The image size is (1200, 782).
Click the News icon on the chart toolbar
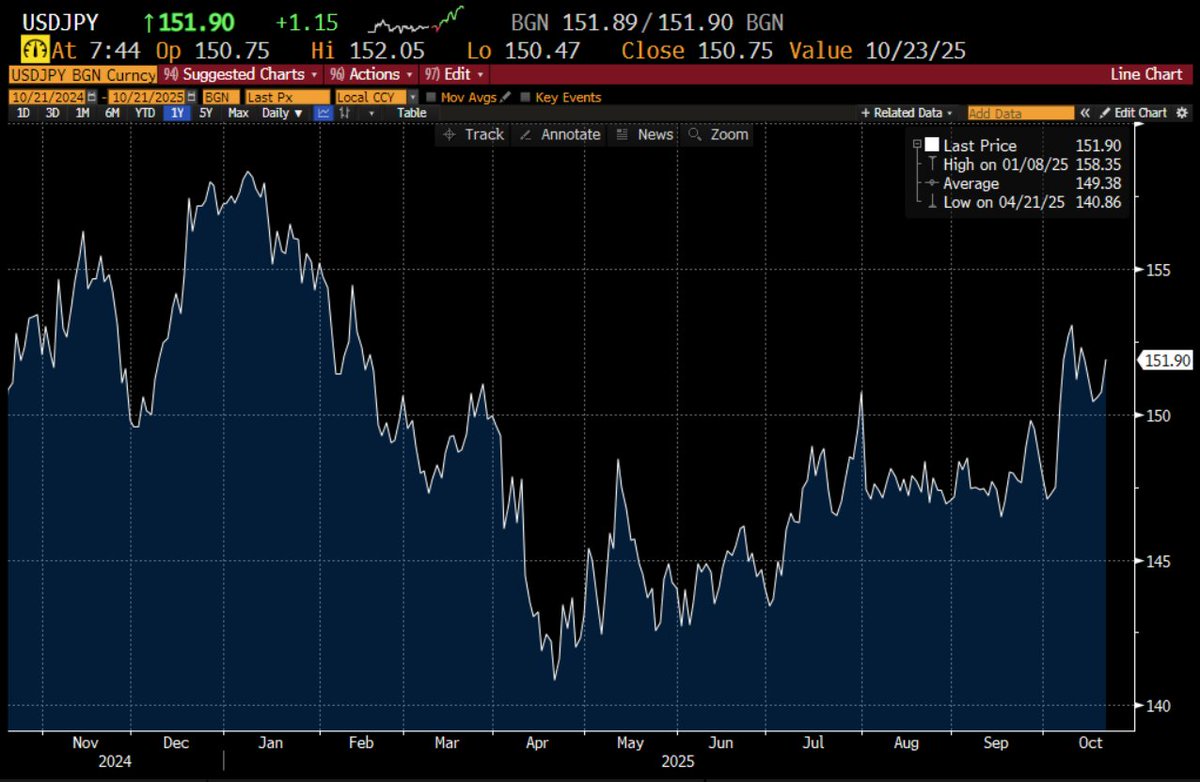point(644,134)
